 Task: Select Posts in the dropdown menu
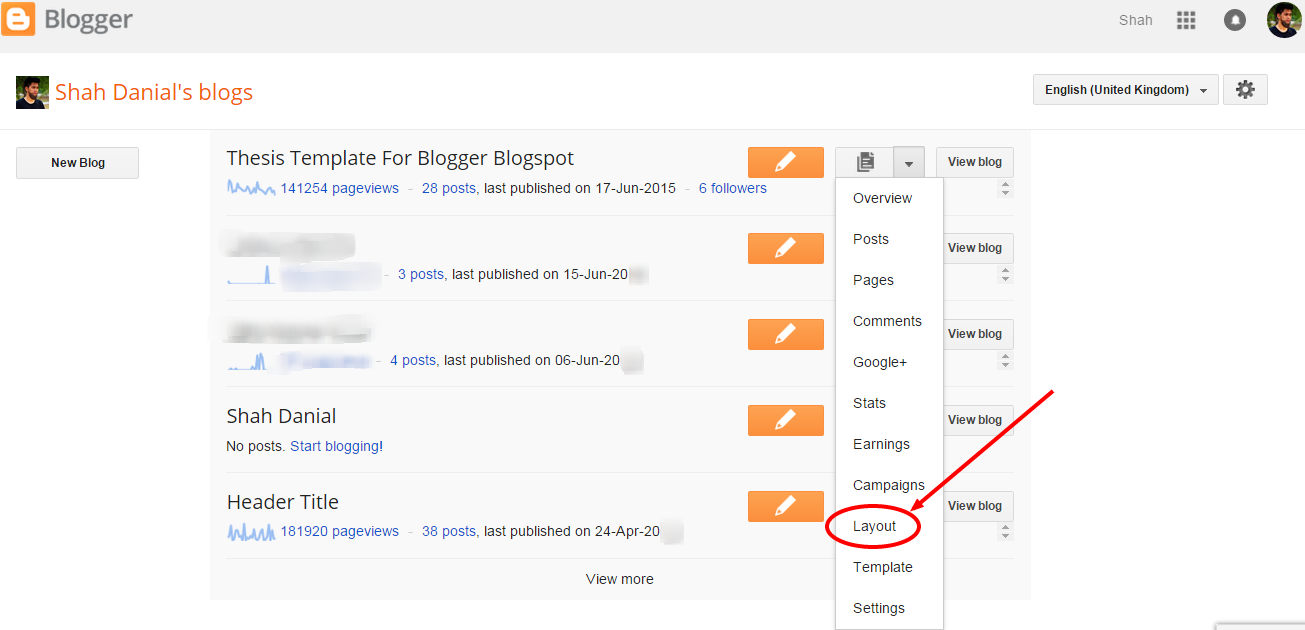click(889, 239)
